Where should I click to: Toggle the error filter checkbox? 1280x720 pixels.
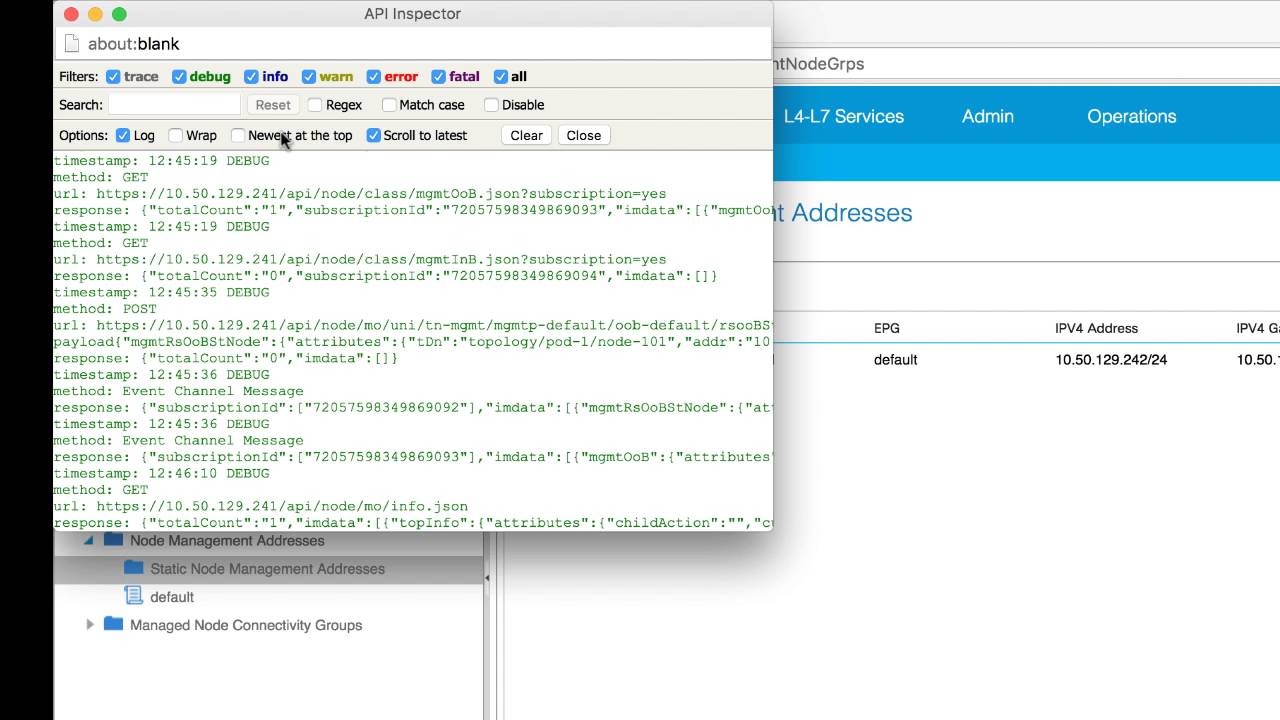(x=374, y=77)
